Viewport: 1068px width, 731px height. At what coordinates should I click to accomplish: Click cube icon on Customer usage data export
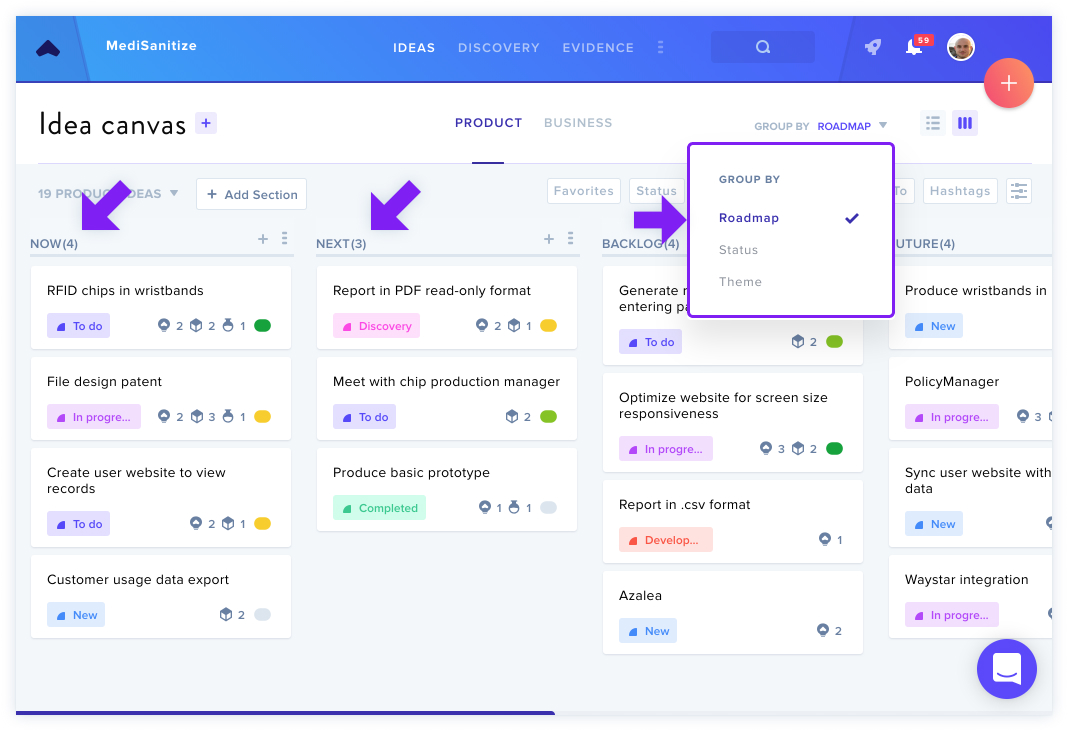click(226, 614)
